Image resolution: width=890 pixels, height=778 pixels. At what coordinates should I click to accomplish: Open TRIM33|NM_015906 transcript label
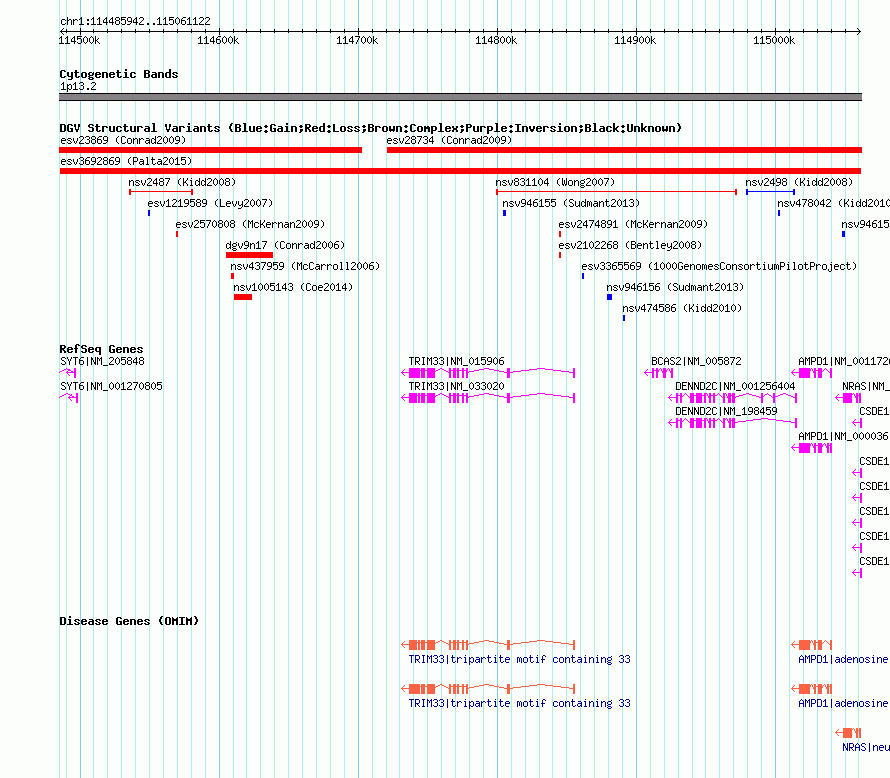pos(456,361)
